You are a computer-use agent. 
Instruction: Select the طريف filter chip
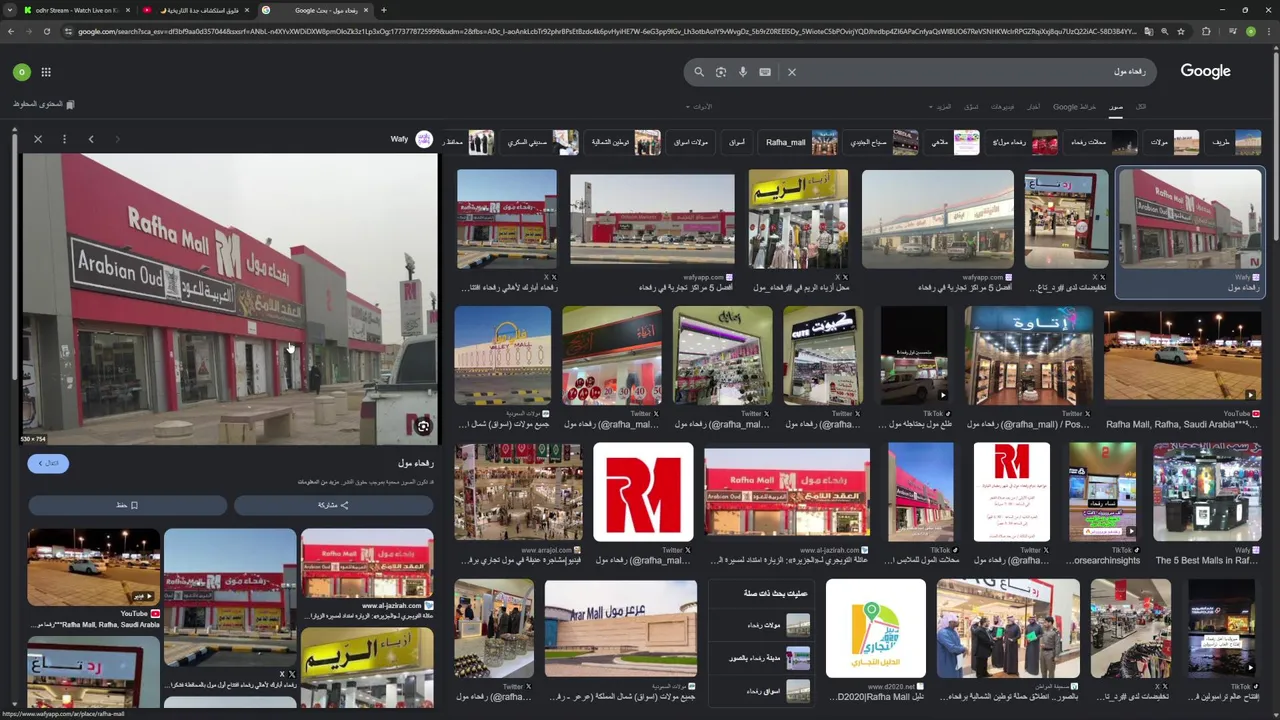tap(1235, 142)
